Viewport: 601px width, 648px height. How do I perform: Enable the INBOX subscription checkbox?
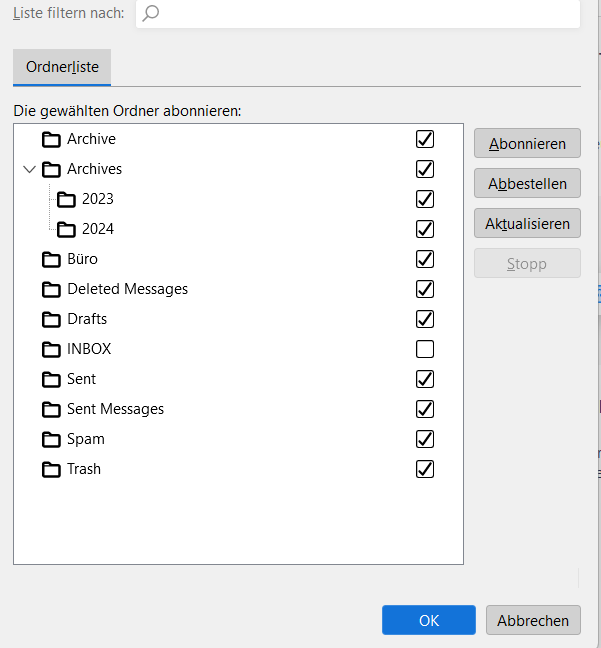(x=425, y=349)
